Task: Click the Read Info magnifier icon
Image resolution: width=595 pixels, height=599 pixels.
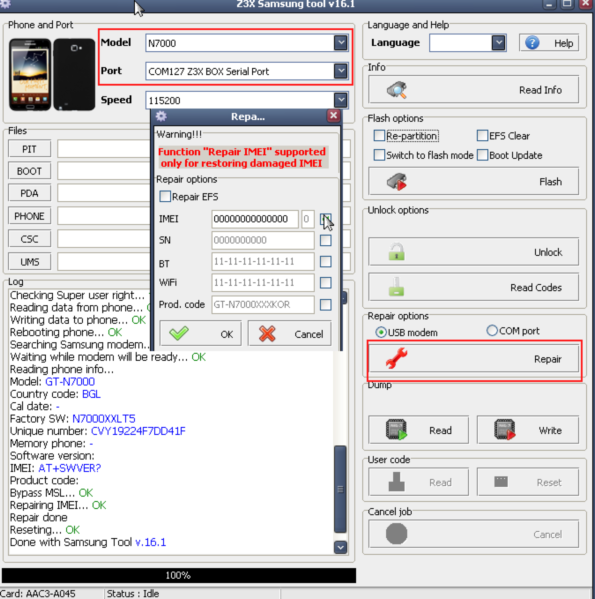Action: (397, 90)
